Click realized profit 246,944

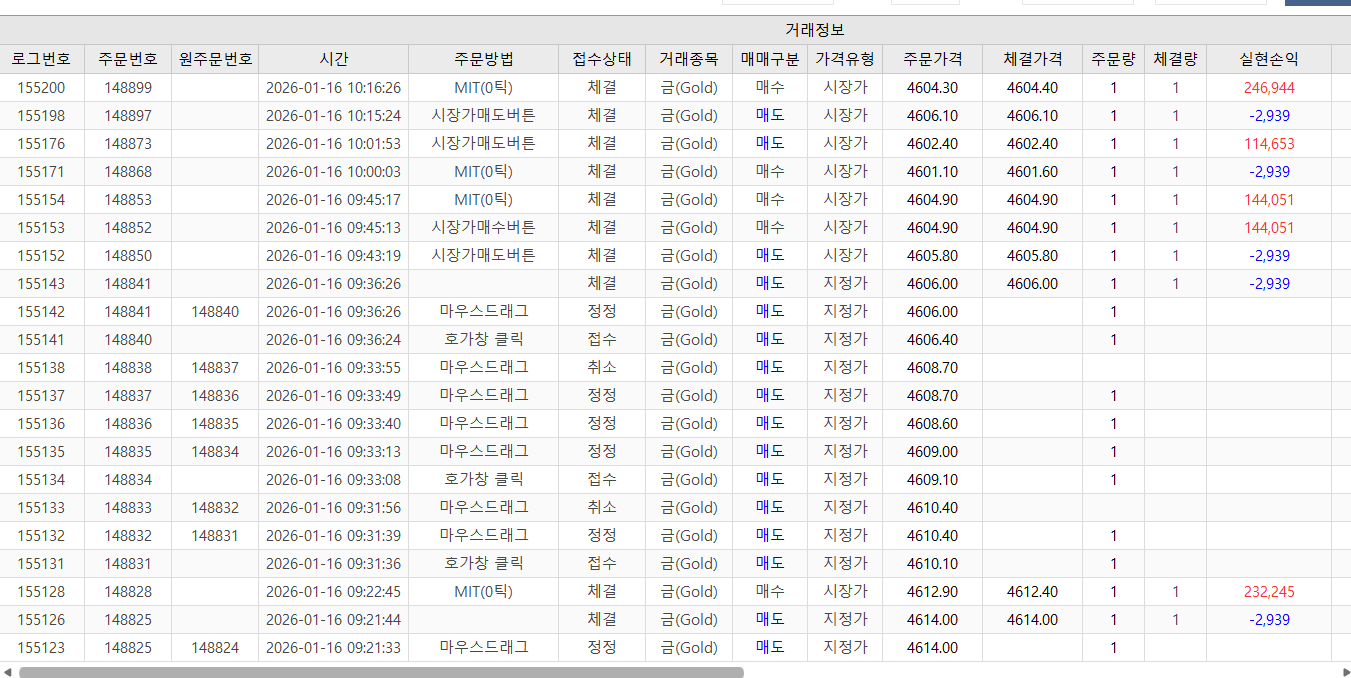point(1269,88)
